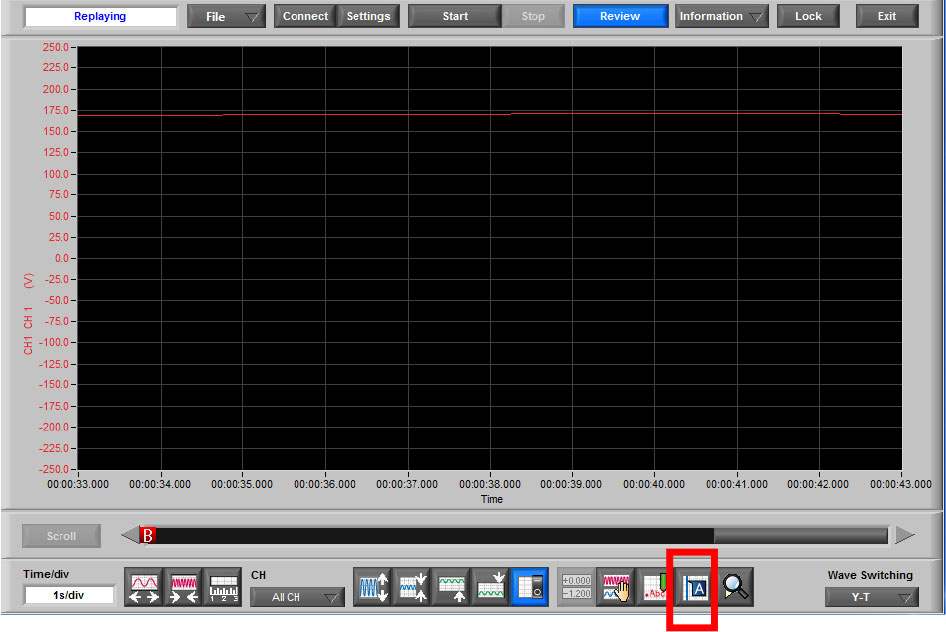Viewport: 946px width, 632px height.
Task: Click the 00:00:38.000 time axis label
Action: tap(490, 484)
